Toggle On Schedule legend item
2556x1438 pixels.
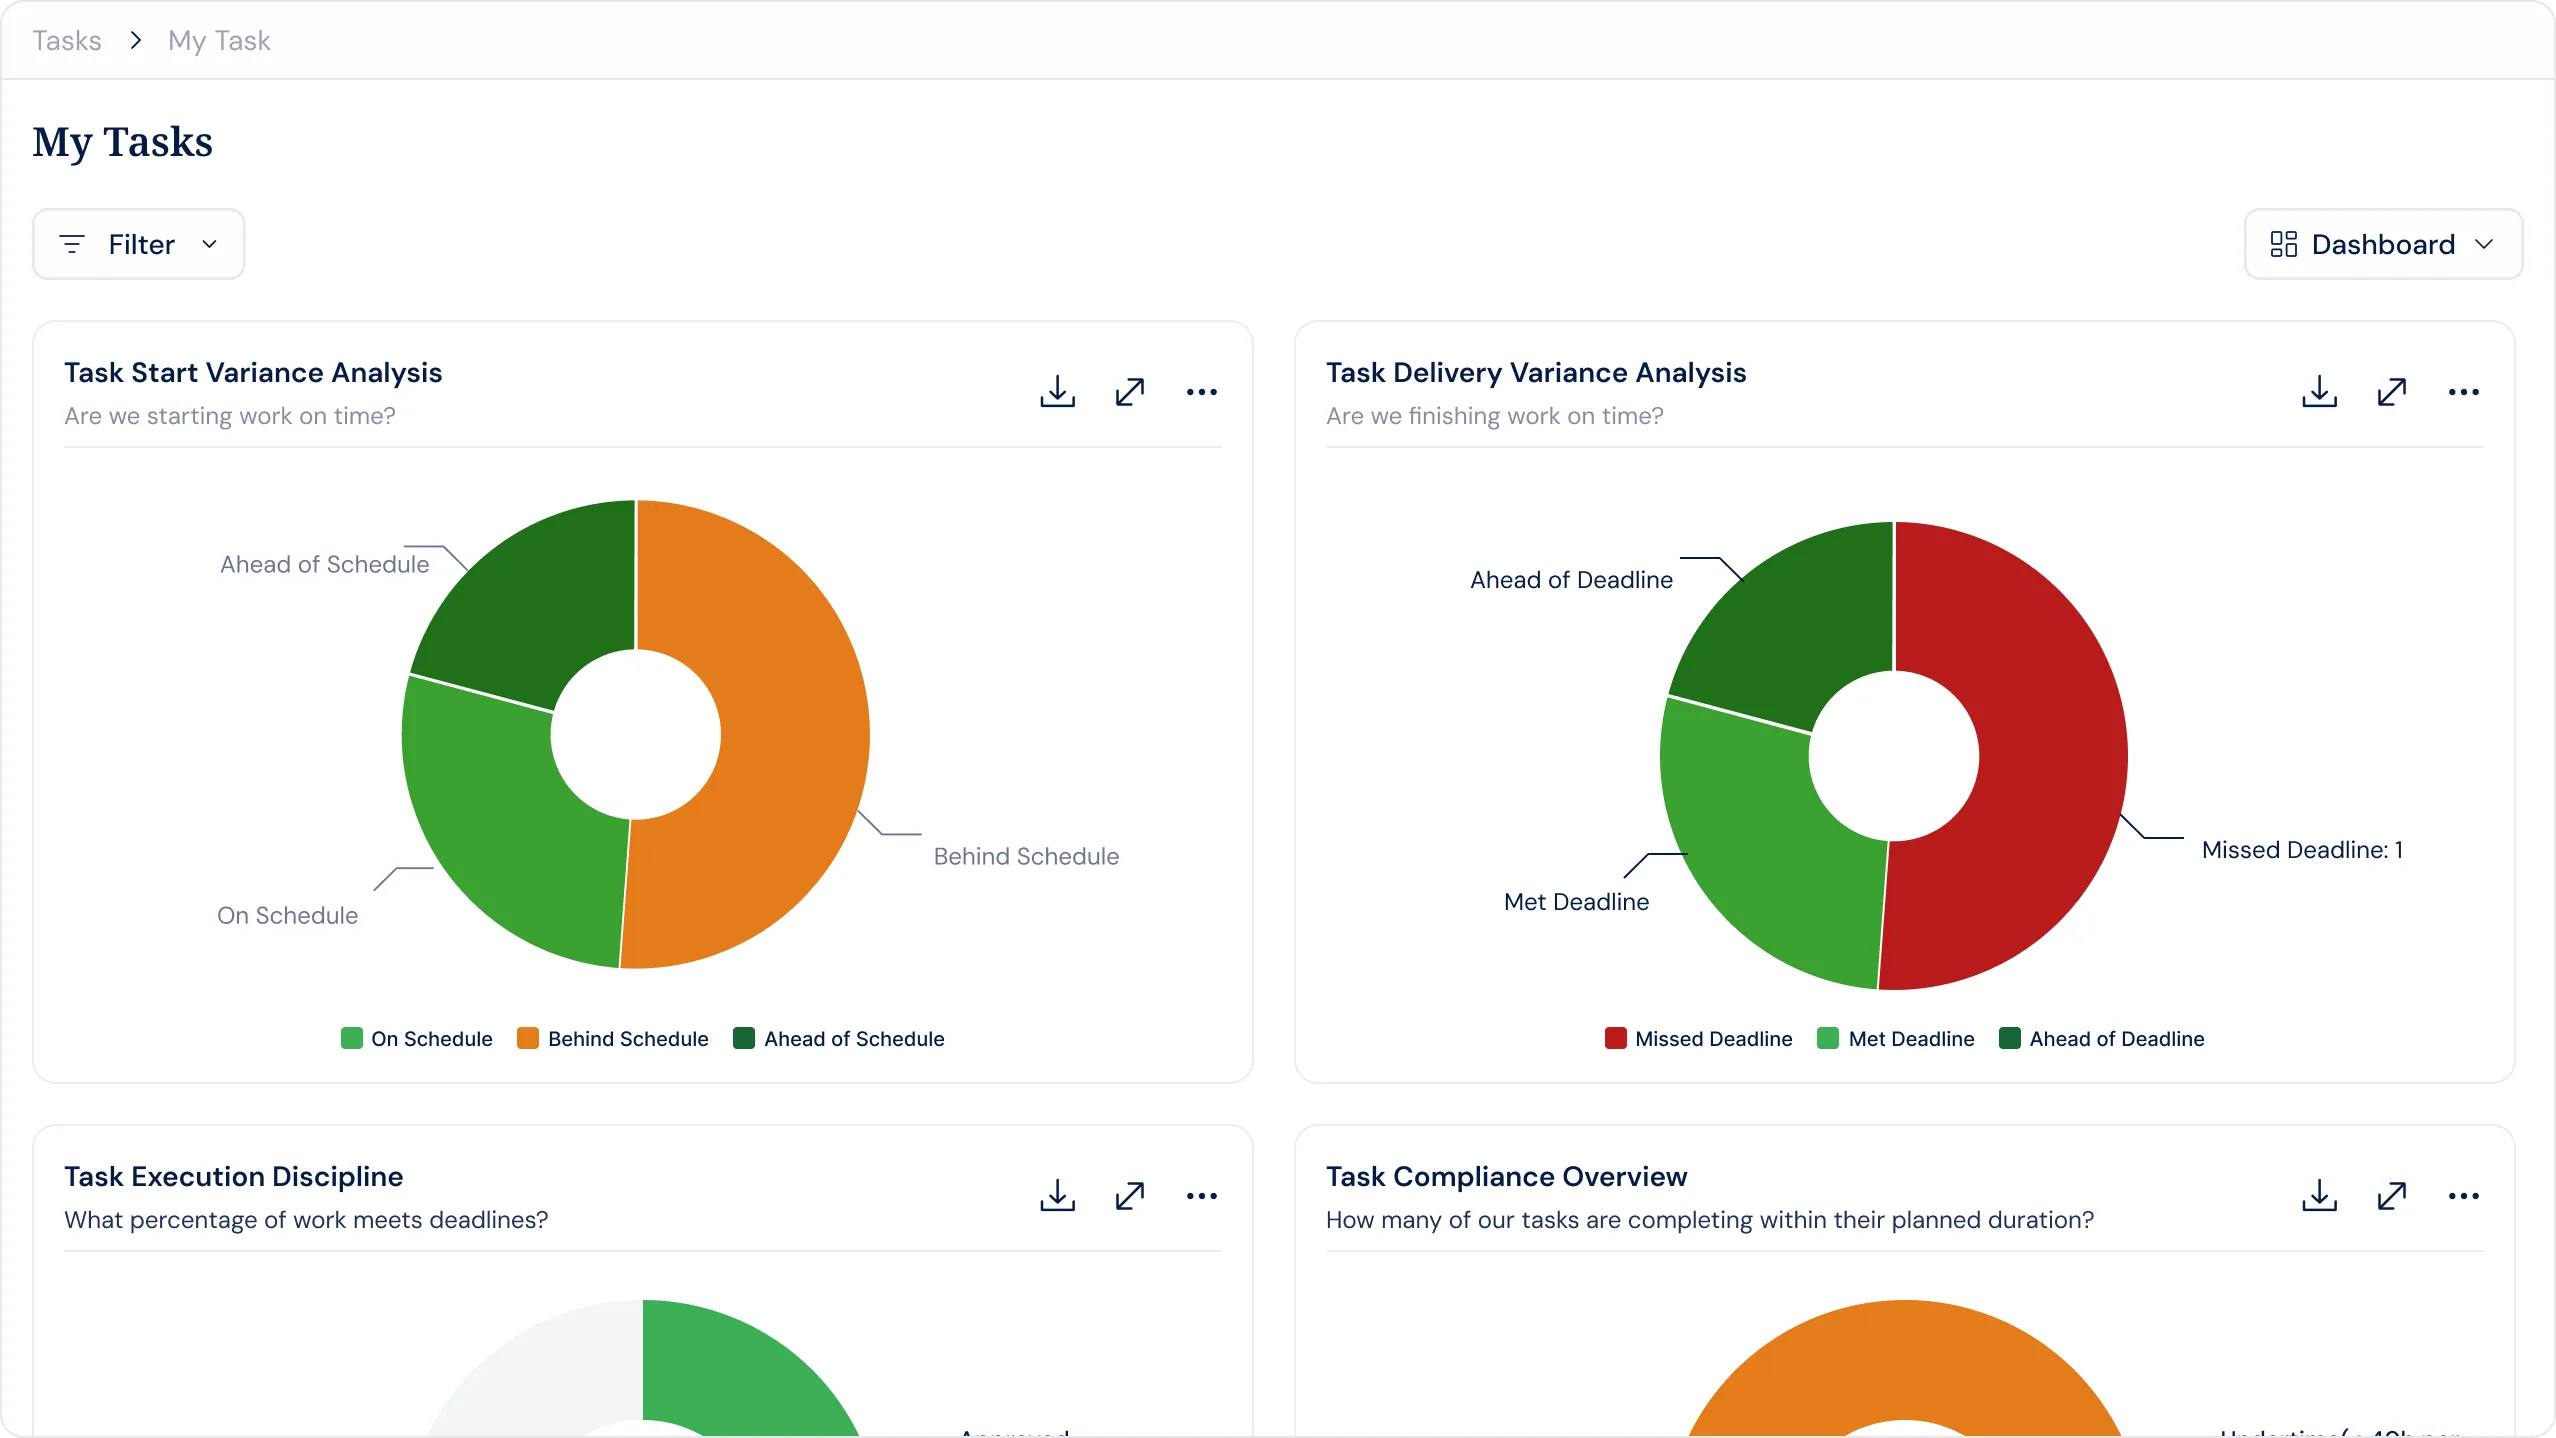417,1039
